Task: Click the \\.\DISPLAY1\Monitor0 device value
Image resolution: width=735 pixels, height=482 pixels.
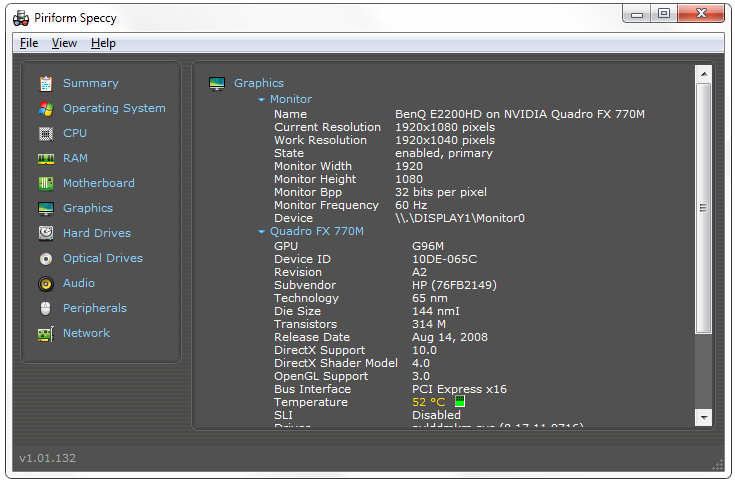Action: click(x=460, y=218)
